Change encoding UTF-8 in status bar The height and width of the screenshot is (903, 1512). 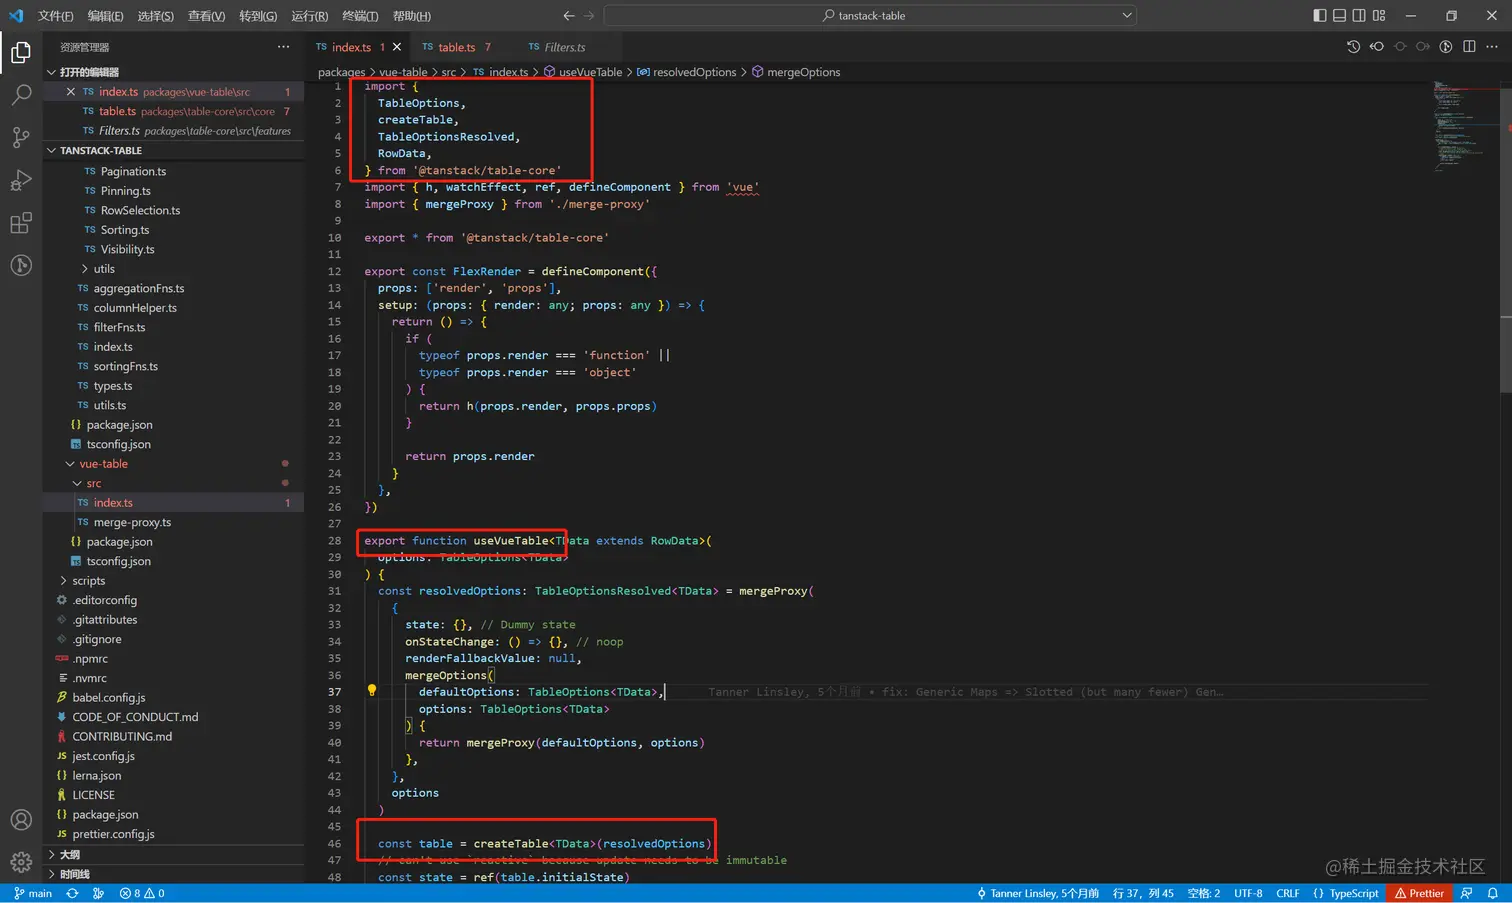[1248, 893]
